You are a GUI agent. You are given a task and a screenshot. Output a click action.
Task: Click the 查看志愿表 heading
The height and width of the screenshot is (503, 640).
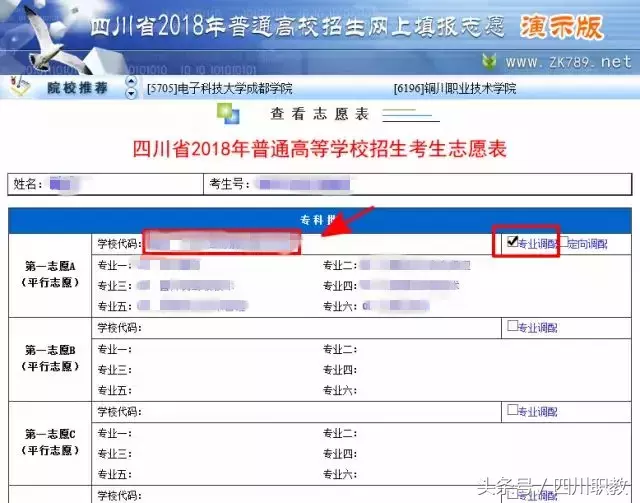click(x=319, y=114)
